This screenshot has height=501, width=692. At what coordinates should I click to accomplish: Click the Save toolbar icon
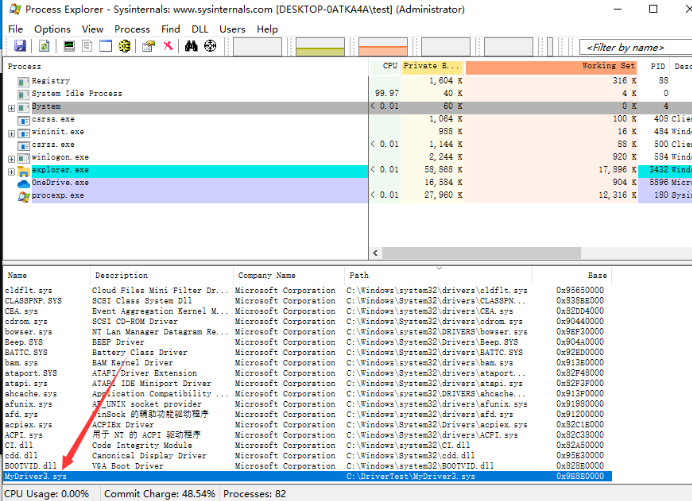pos(20,46)
